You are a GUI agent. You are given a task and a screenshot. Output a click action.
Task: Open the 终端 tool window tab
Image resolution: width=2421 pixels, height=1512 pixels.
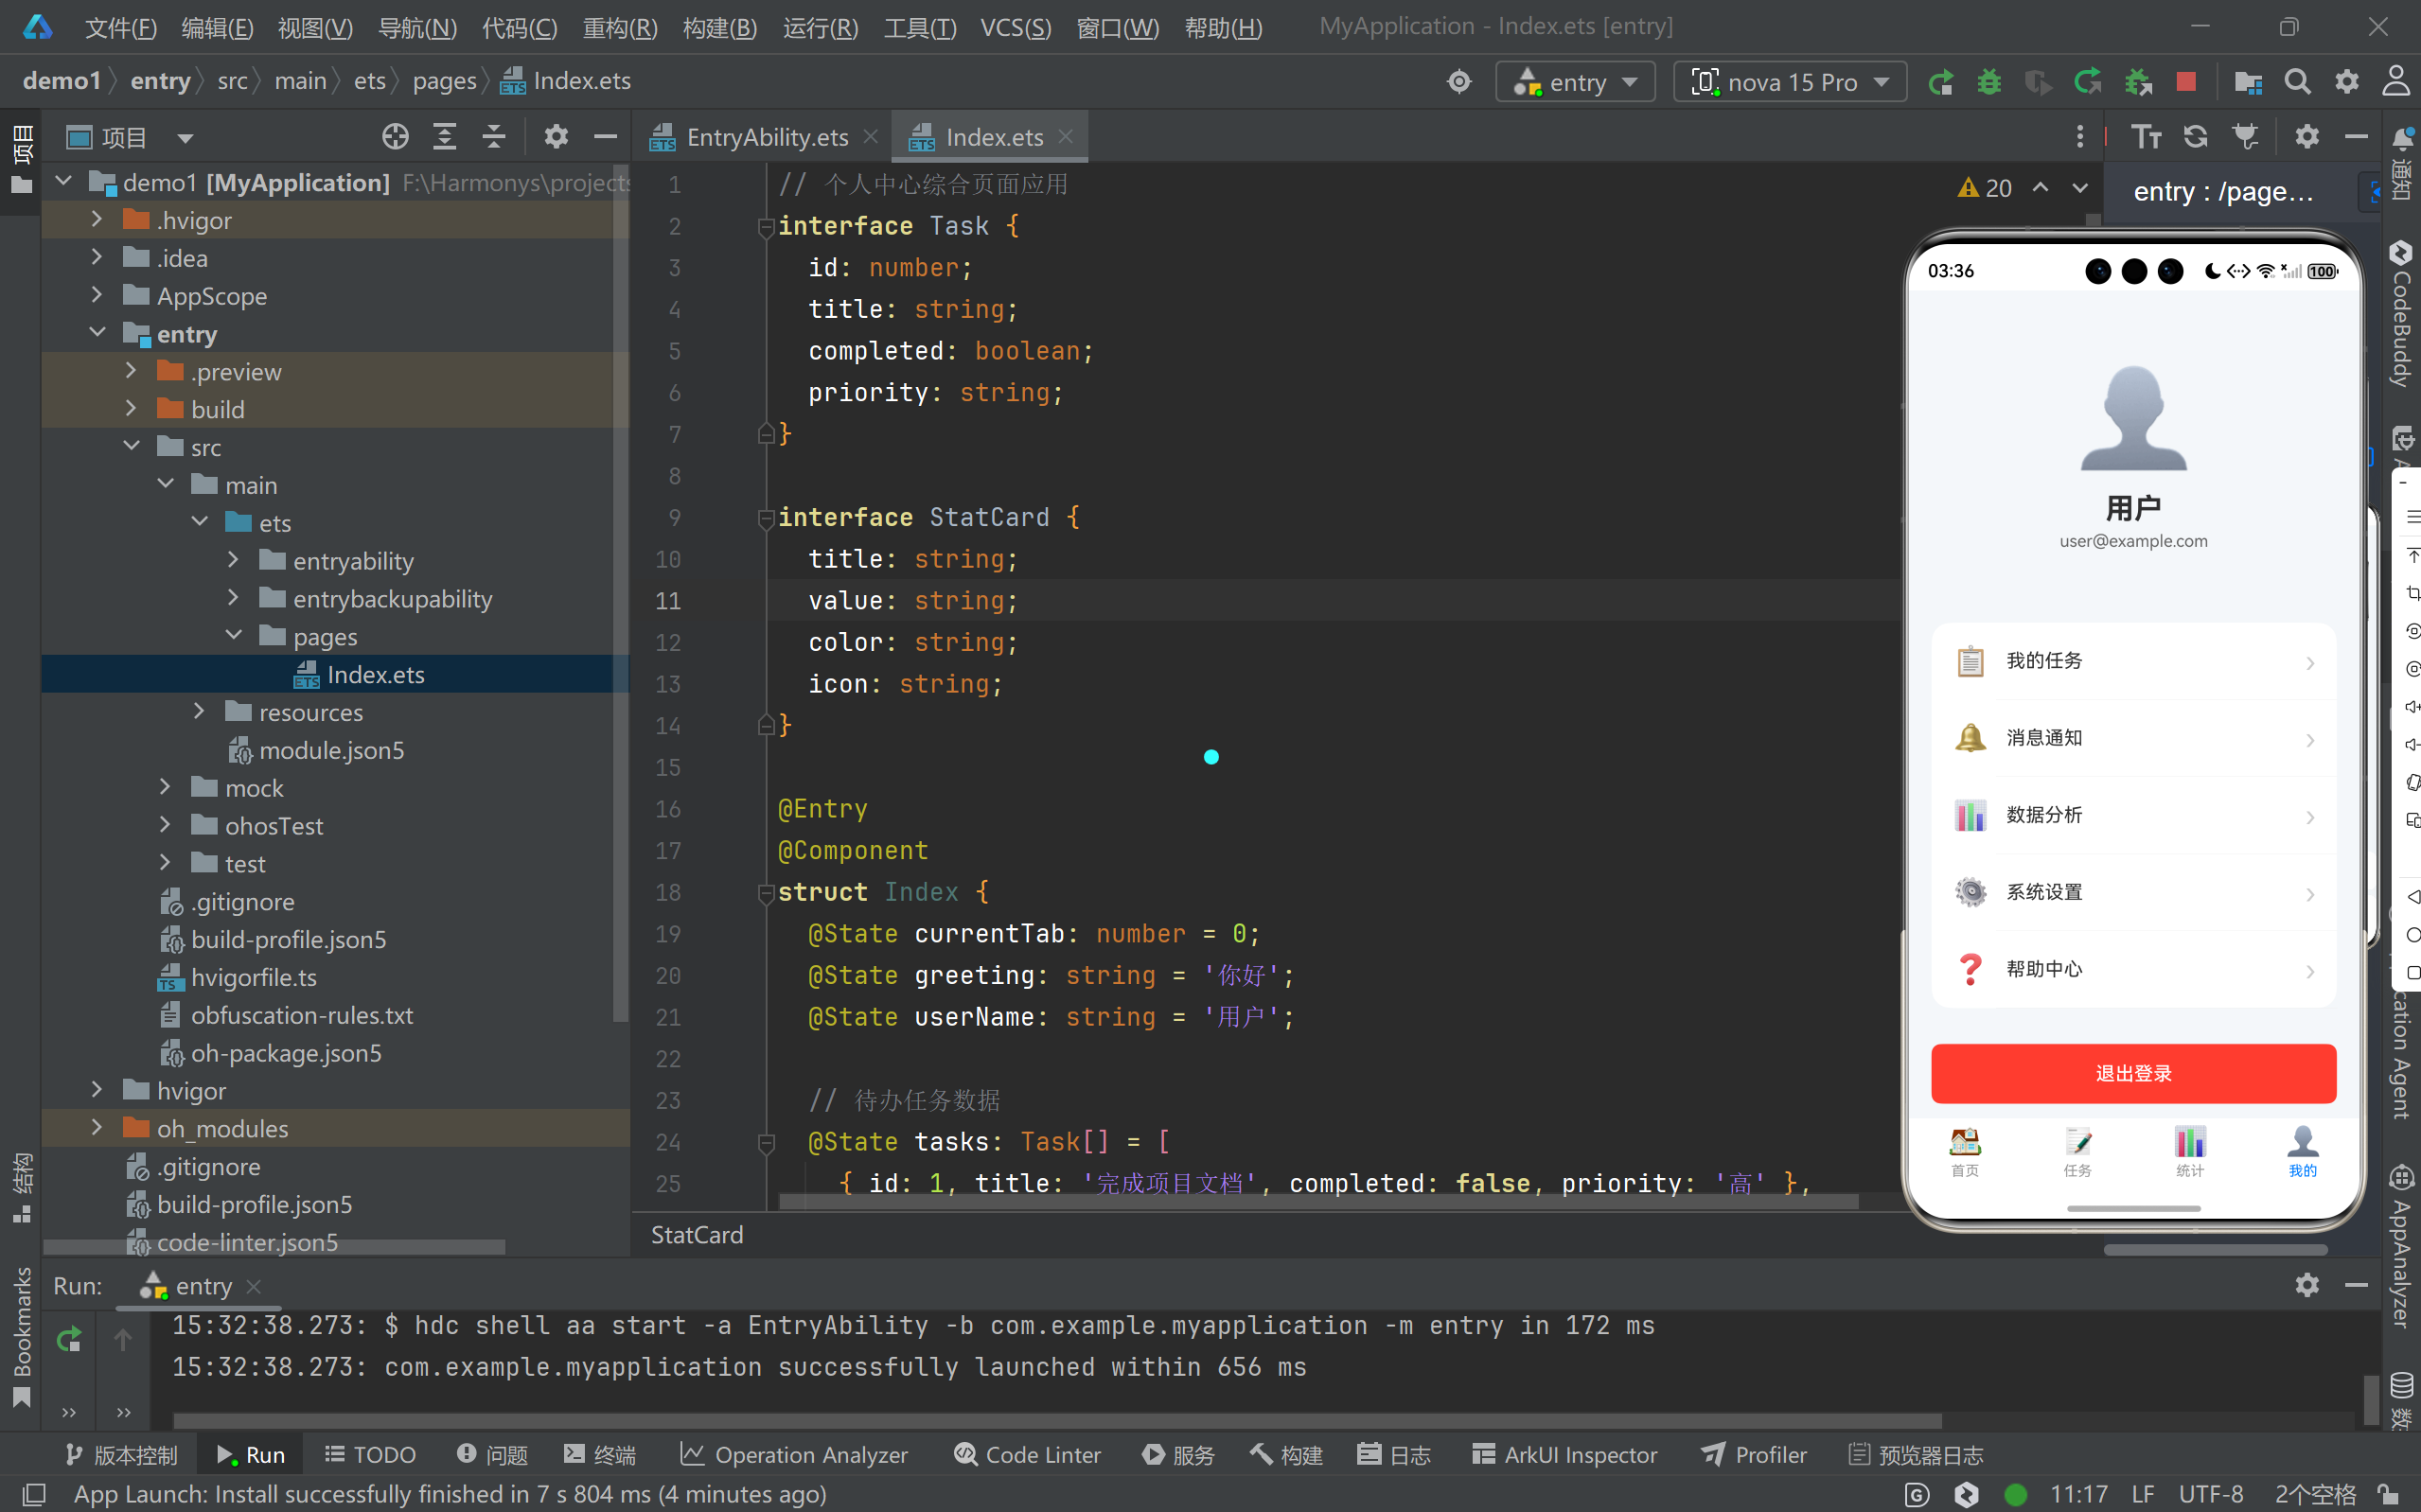point(600,1455)
